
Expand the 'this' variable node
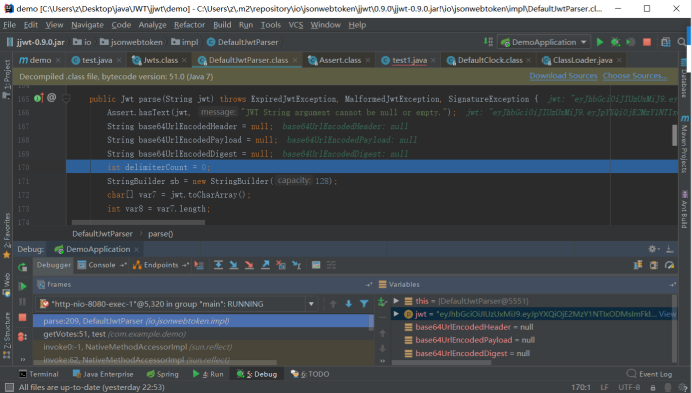coord(396,301)
